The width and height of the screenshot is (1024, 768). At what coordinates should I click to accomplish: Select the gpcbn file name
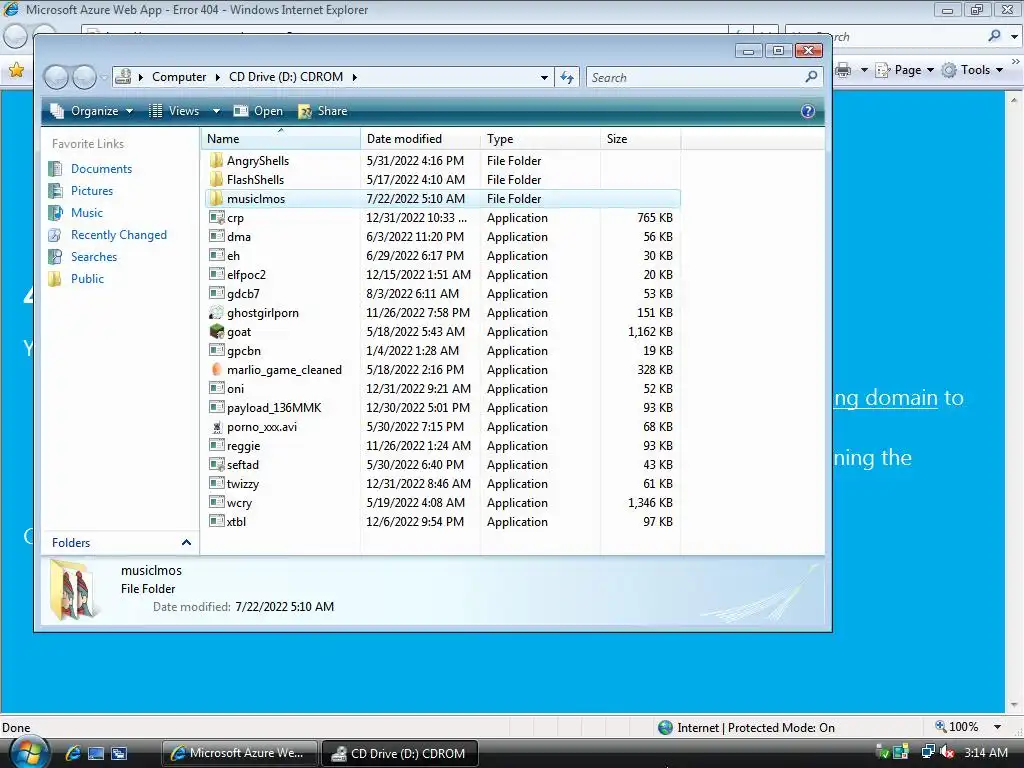(x=244, y=351)
